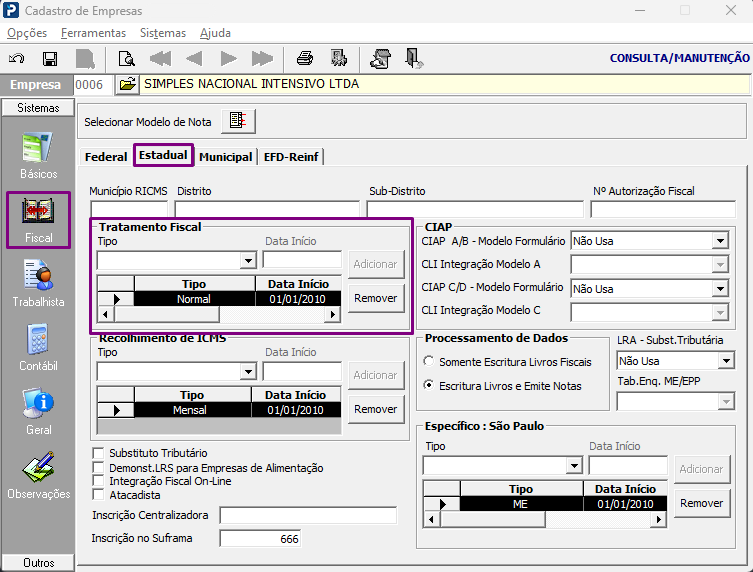Click the printer icon in toolbar
The image size is (753, 572).
305,59
